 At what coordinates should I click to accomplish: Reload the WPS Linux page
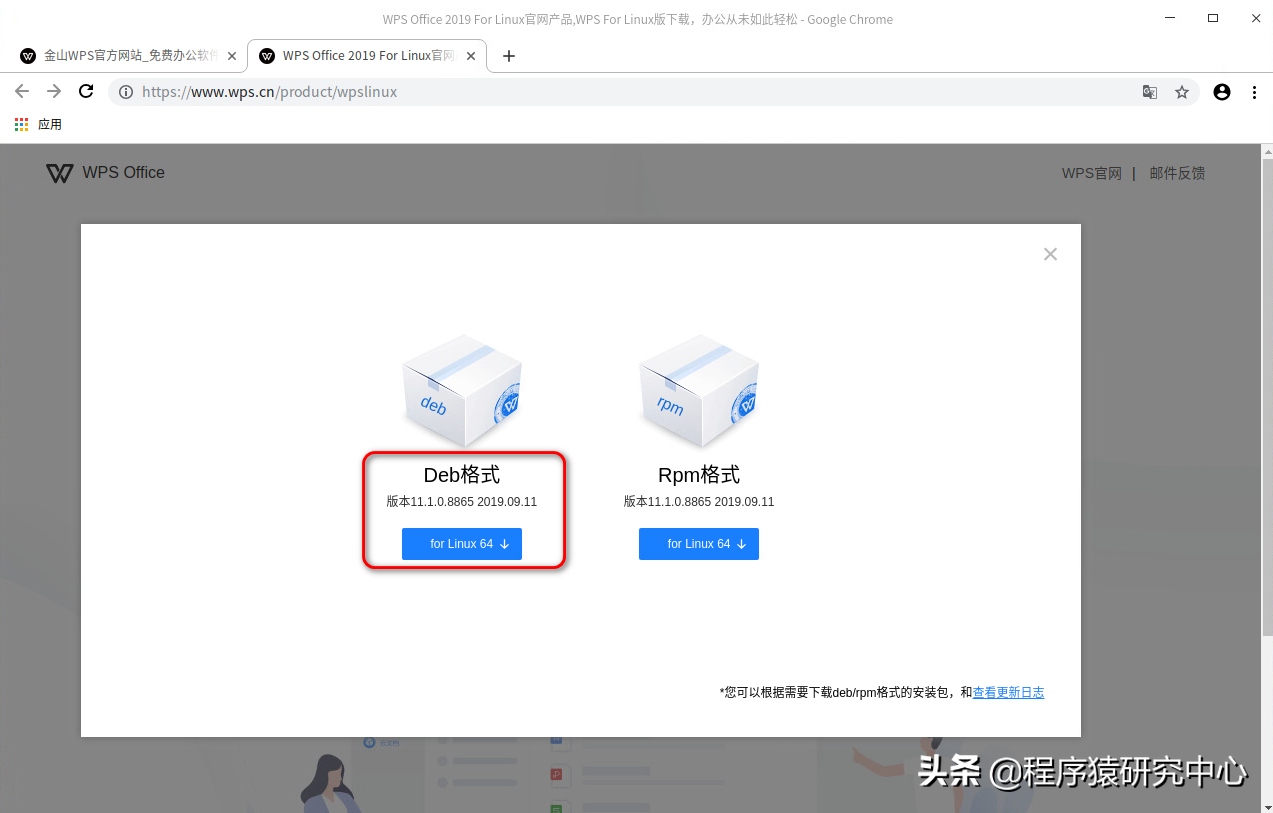[x=86, y=91]
